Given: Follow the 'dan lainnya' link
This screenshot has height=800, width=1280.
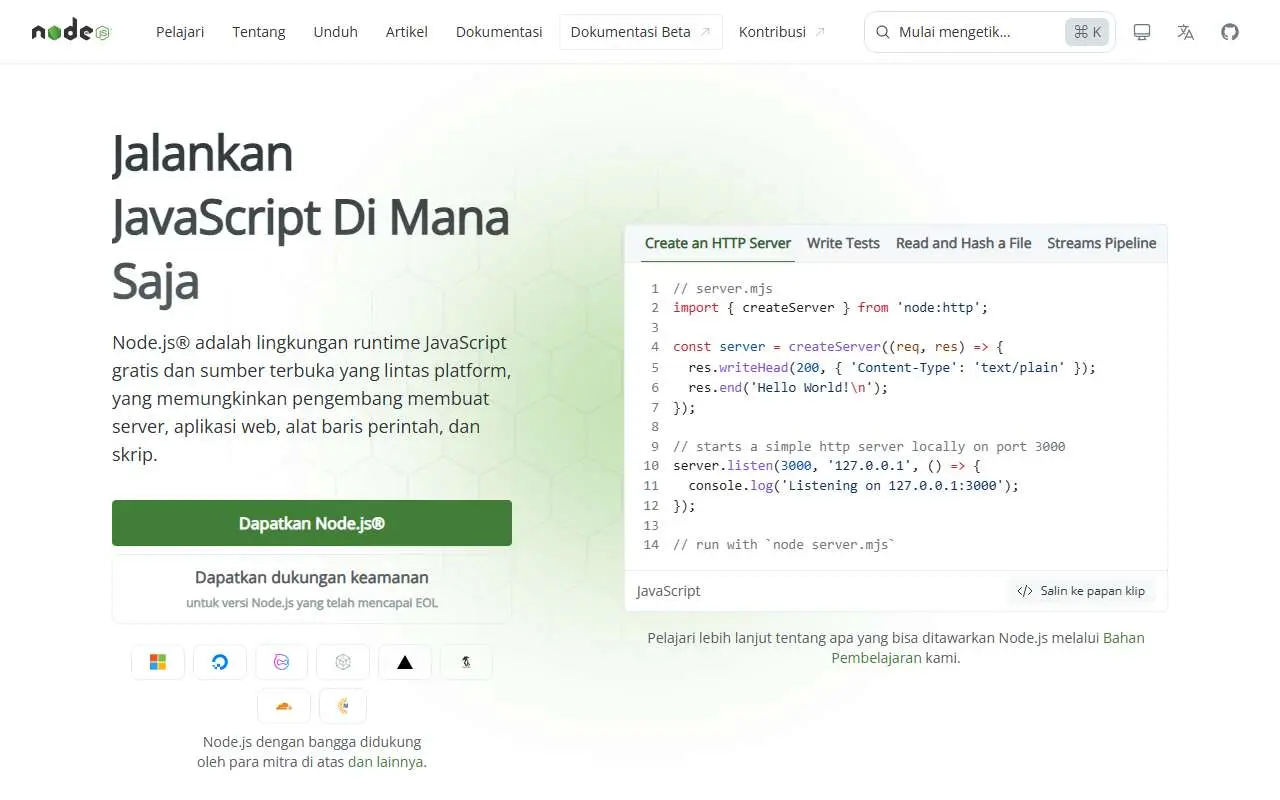Looking at the screenshot, I should (x=385, y=762).
